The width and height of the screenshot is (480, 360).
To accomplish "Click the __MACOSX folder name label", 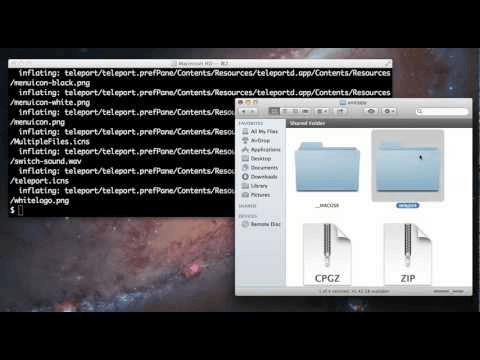I will click(327, 205).
